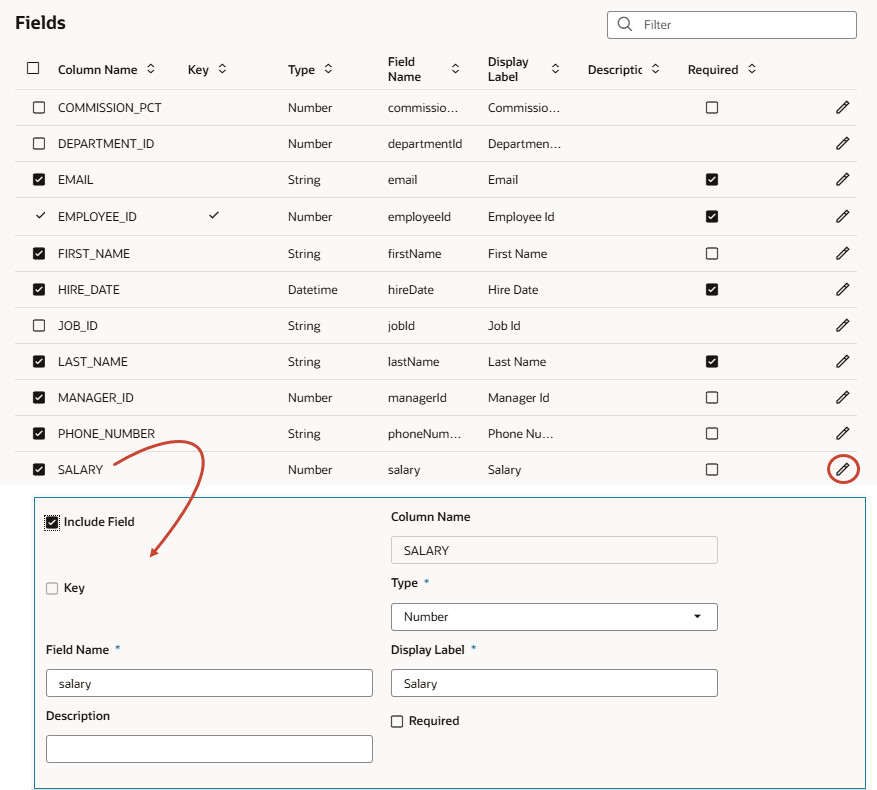Uncheck the FIRST_NAME row checkbox
This screenshot has width=877, height=790.
38,253
